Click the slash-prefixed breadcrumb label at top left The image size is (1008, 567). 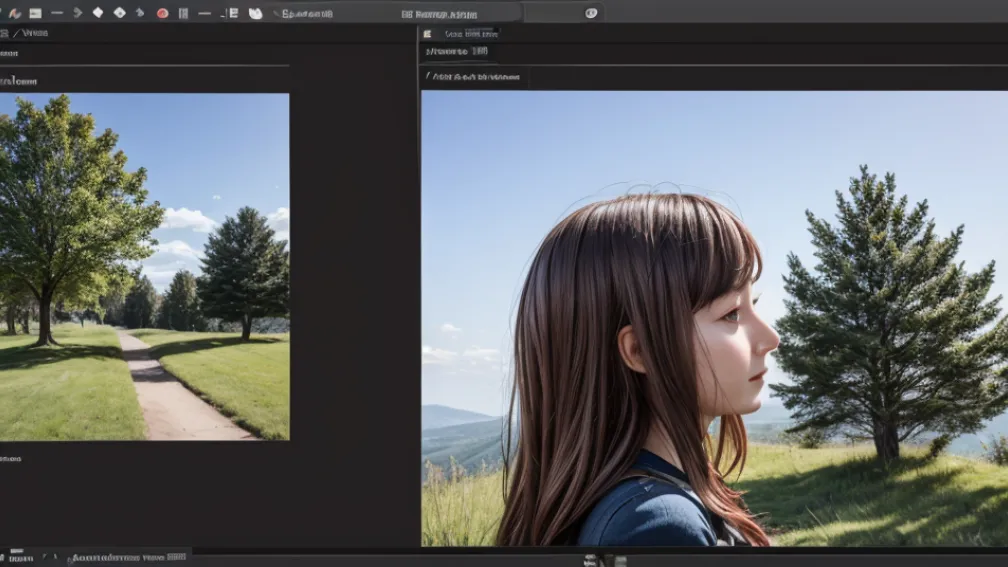coord(30,33)
